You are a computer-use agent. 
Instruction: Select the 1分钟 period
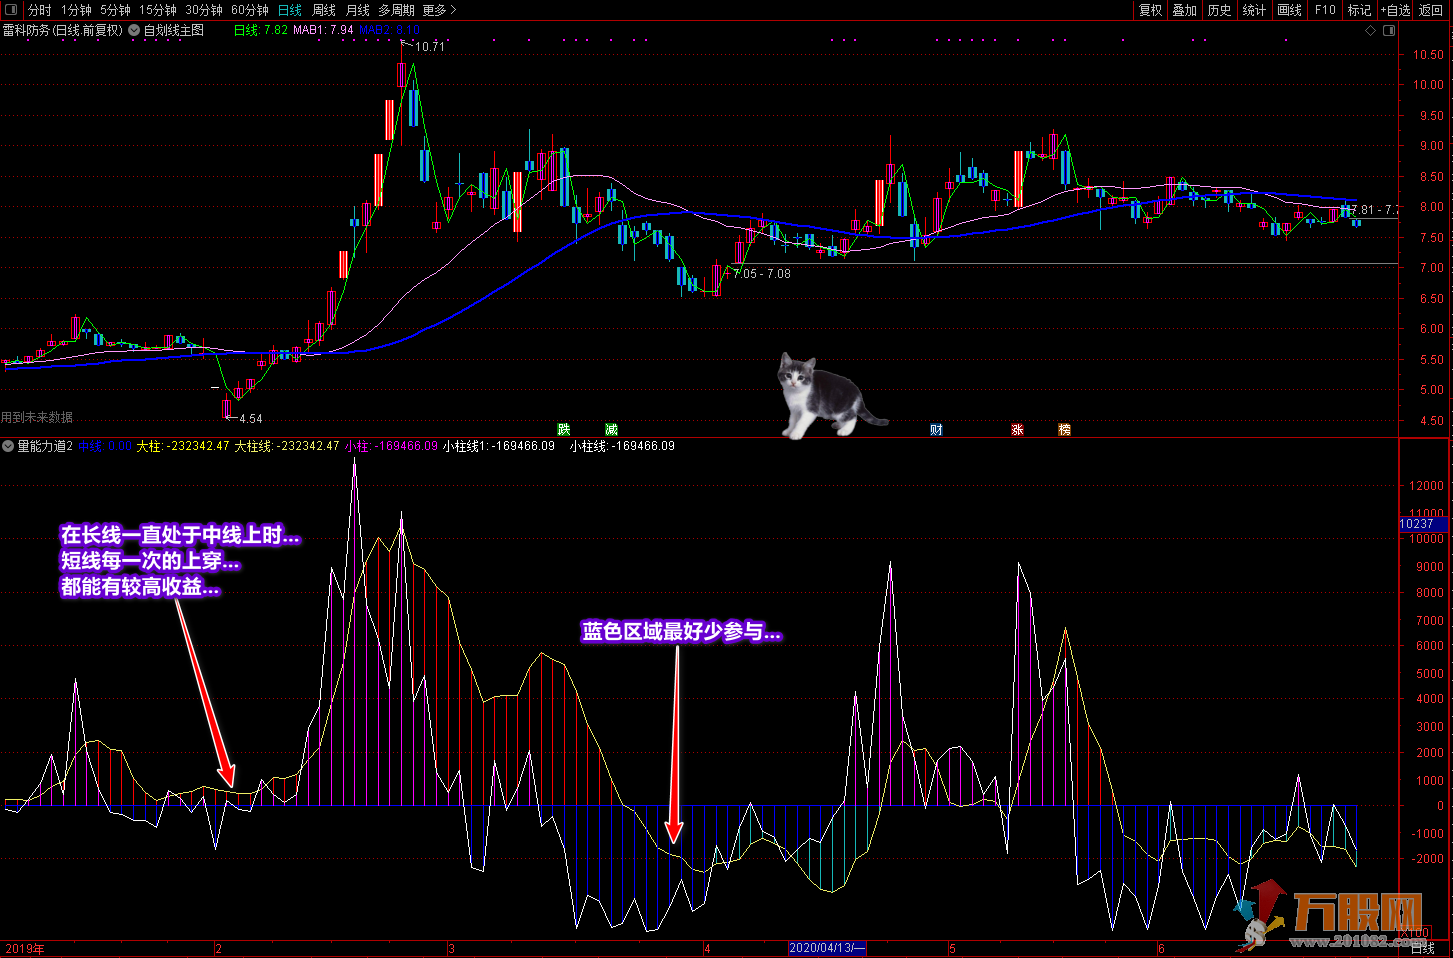click(x=76, y=10)
